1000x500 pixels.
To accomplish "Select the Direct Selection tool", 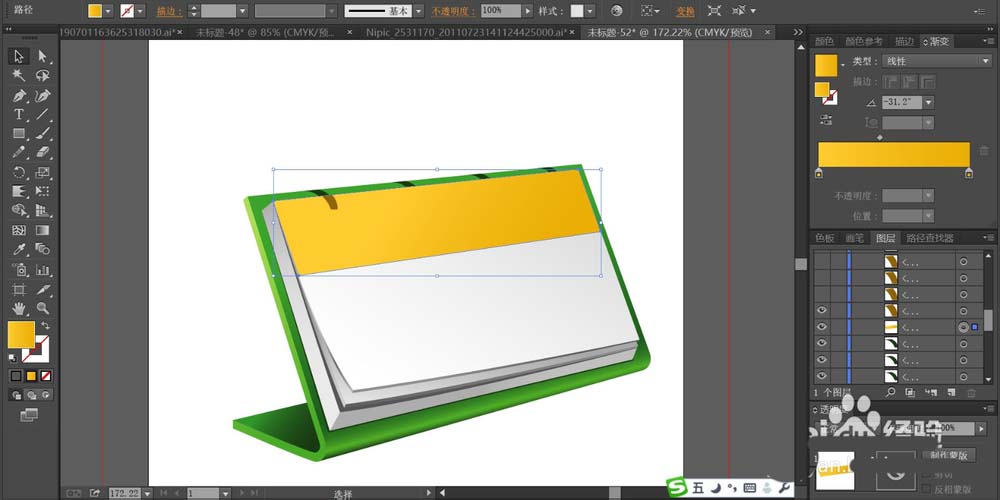I will coord(42,56).
